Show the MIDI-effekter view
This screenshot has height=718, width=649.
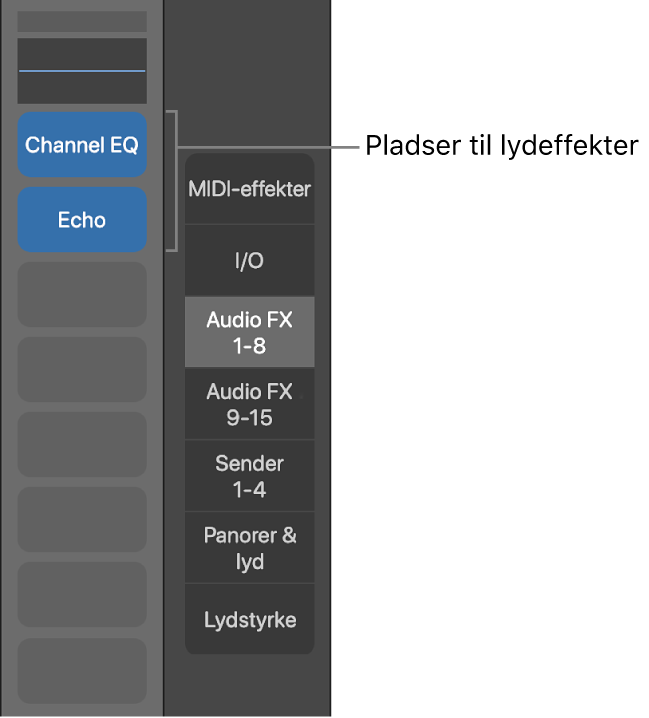[x=249, y=189]
